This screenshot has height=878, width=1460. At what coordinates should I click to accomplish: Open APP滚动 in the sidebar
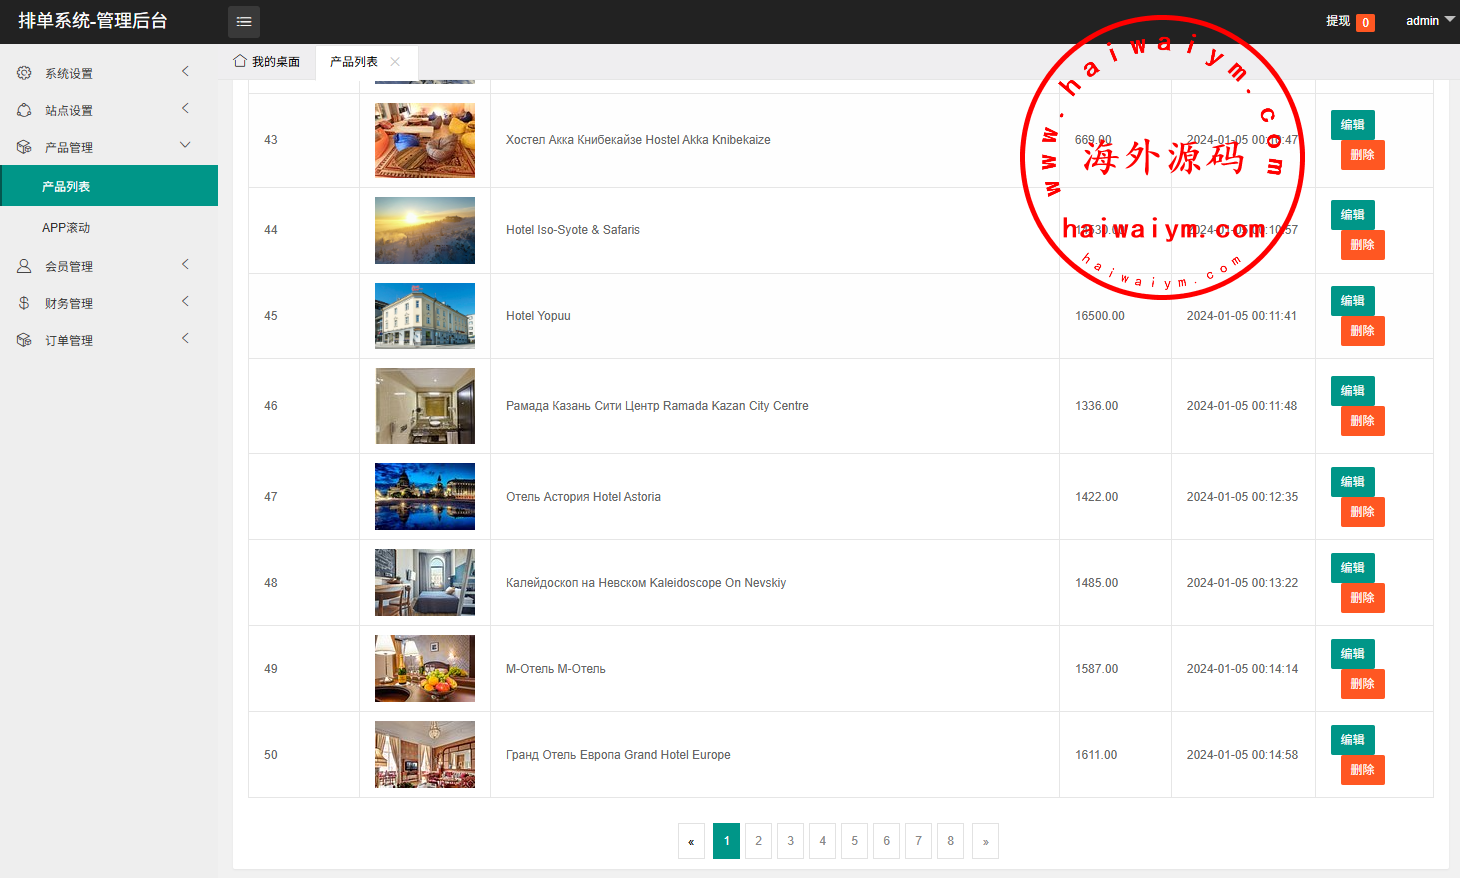point(66,228)
